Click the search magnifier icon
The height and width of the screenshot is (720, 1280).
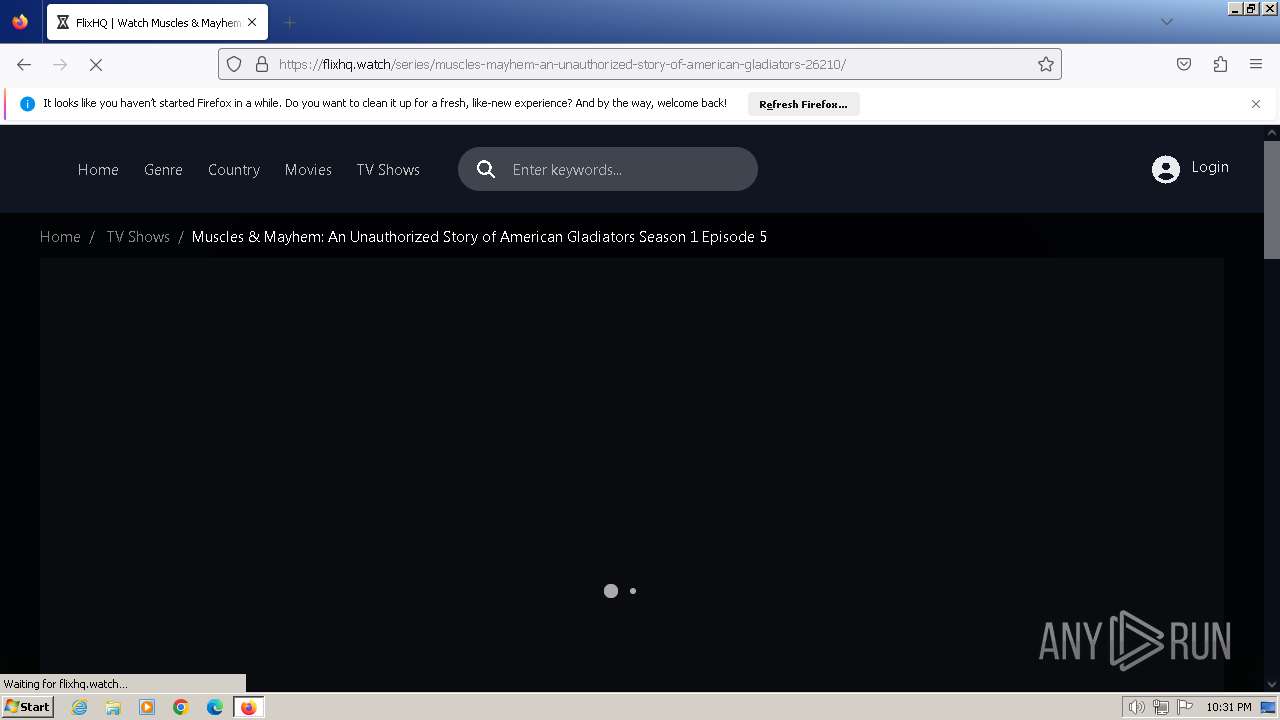coord(486,169)
